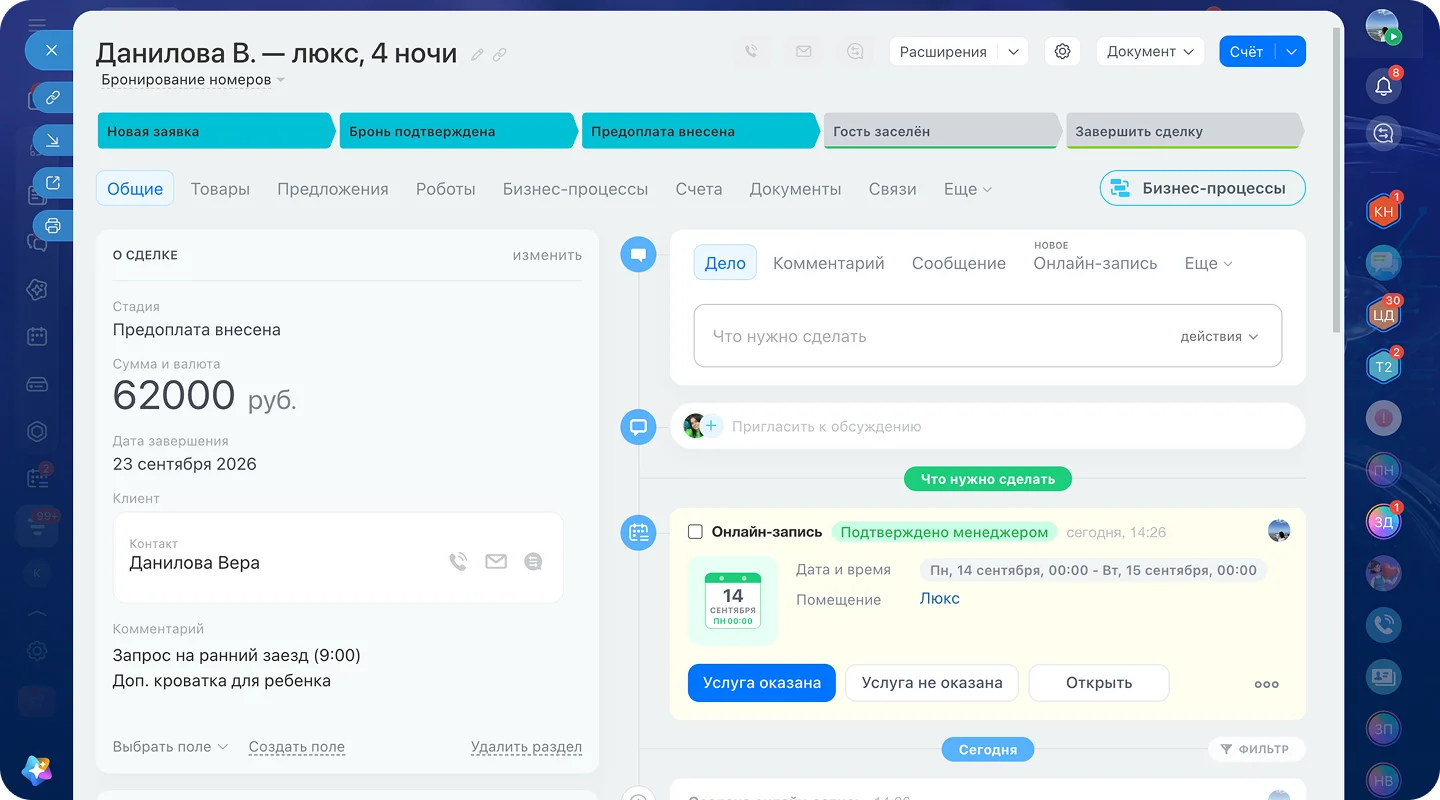Image resolution: width=1440 pixels, height=800 pixels.
Task: Open deal card settings gear
Action: tap(1062, 52)
